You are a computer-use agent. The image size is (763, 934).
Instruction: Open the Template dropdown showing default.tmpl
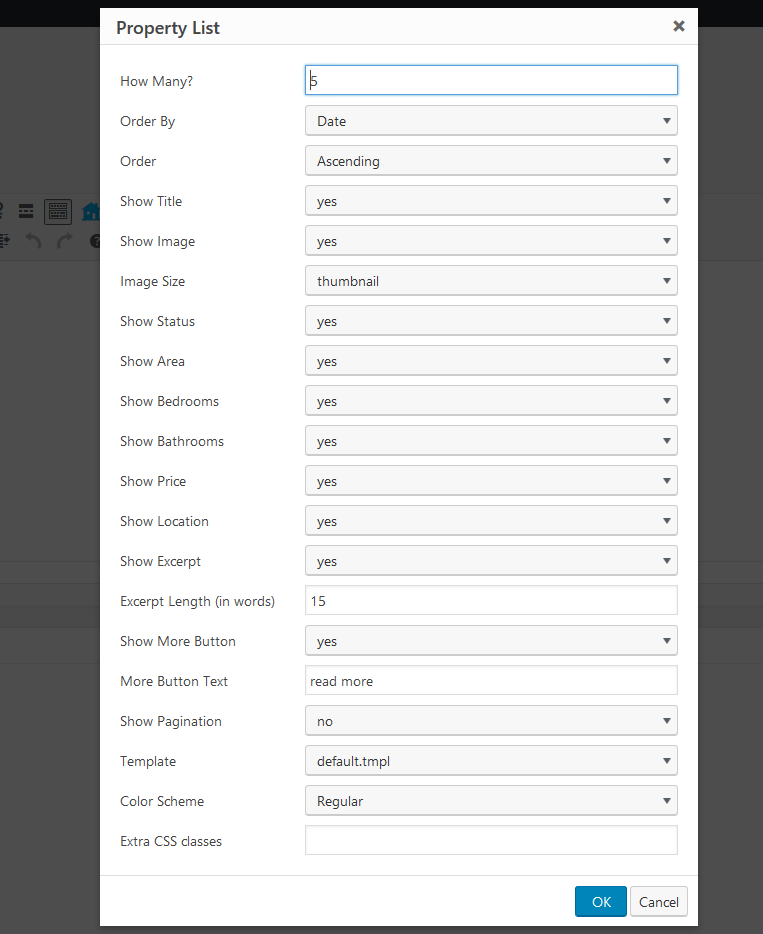[x=490, y=760]
